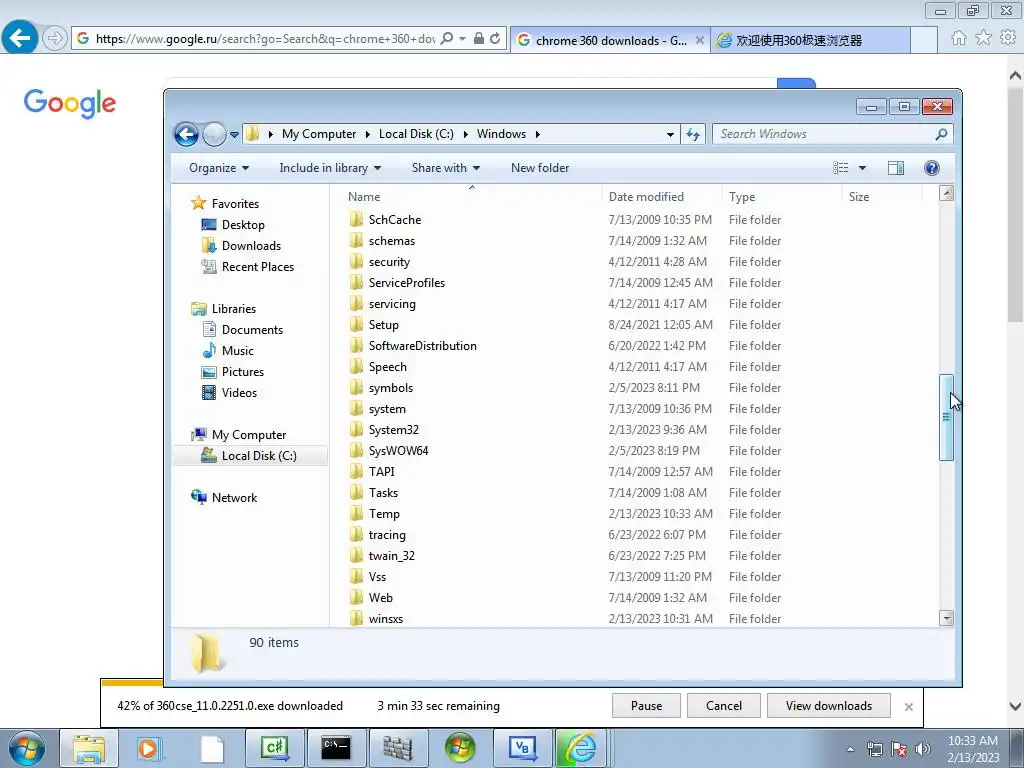Image resolution: width=1024 pixels, height=768 pixels.
Task: Click the Windows Start orb
Action: click(x=26, y=748)
